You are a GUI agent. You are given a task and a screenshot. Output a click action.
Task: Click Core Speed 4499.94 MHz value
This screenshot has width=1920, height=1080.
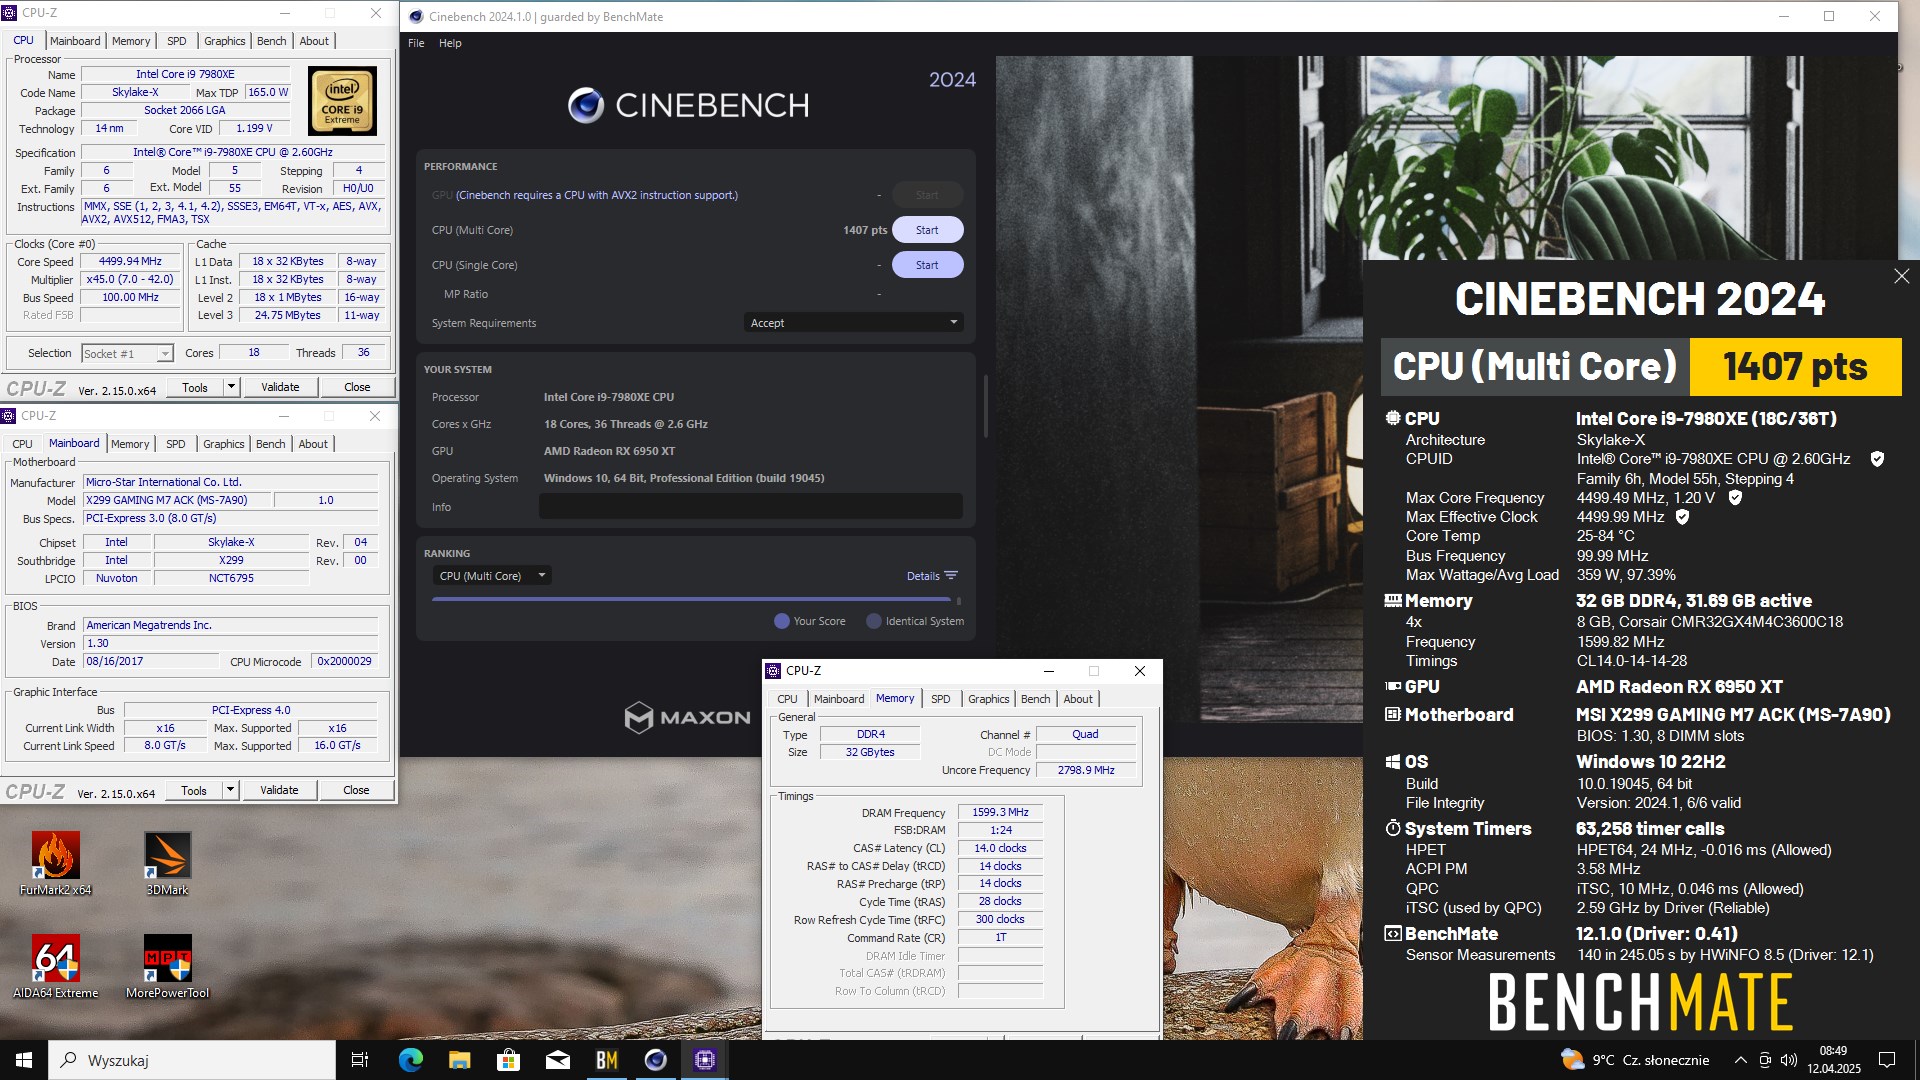(130, 262)
